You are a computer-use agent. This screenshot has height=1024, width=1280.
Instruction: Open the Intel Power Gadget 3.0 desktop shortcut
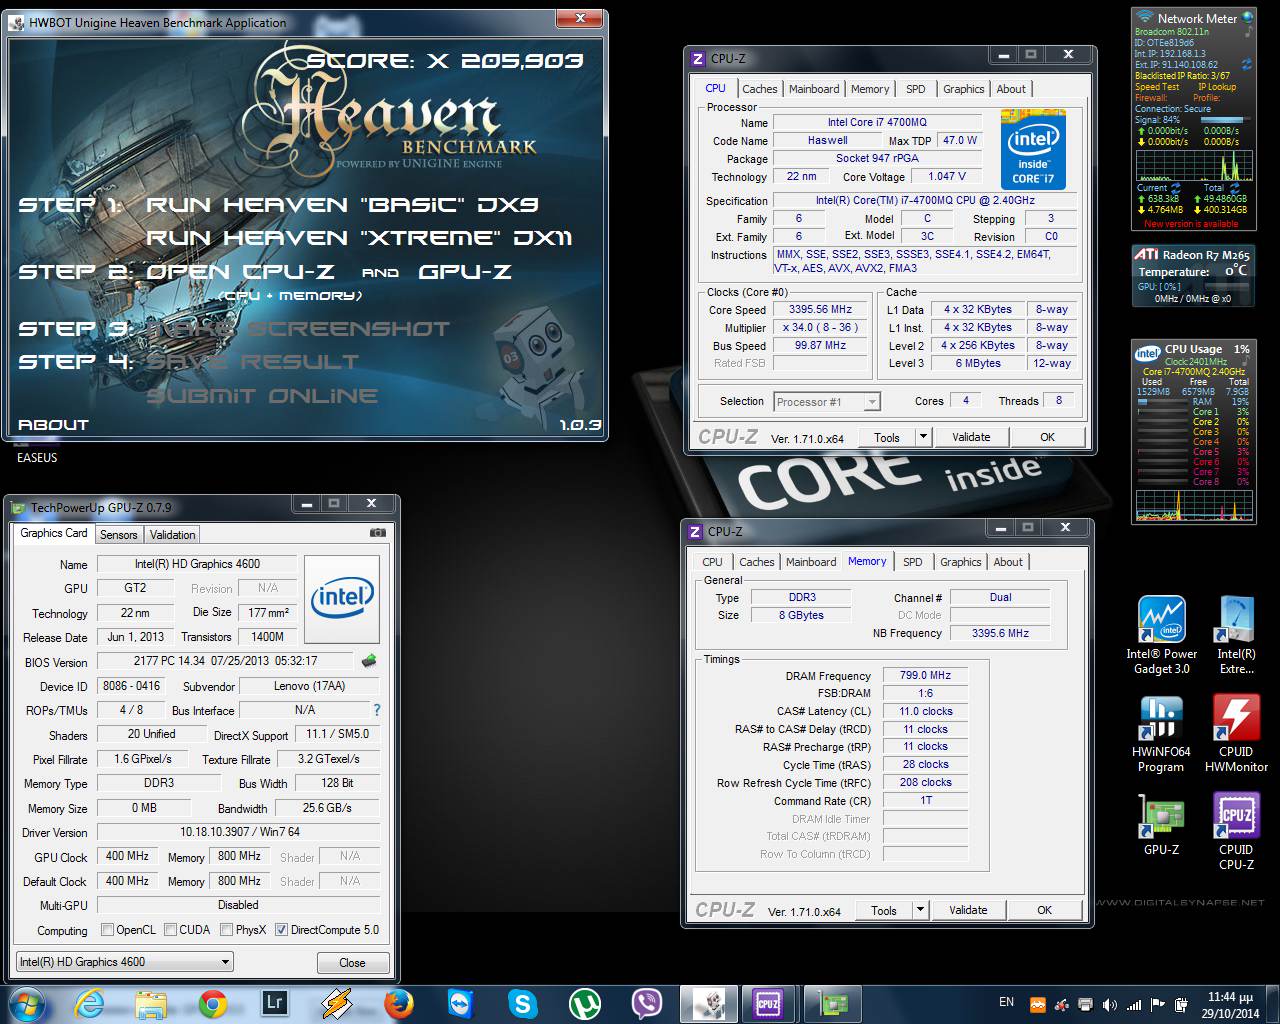point(1161,635)
